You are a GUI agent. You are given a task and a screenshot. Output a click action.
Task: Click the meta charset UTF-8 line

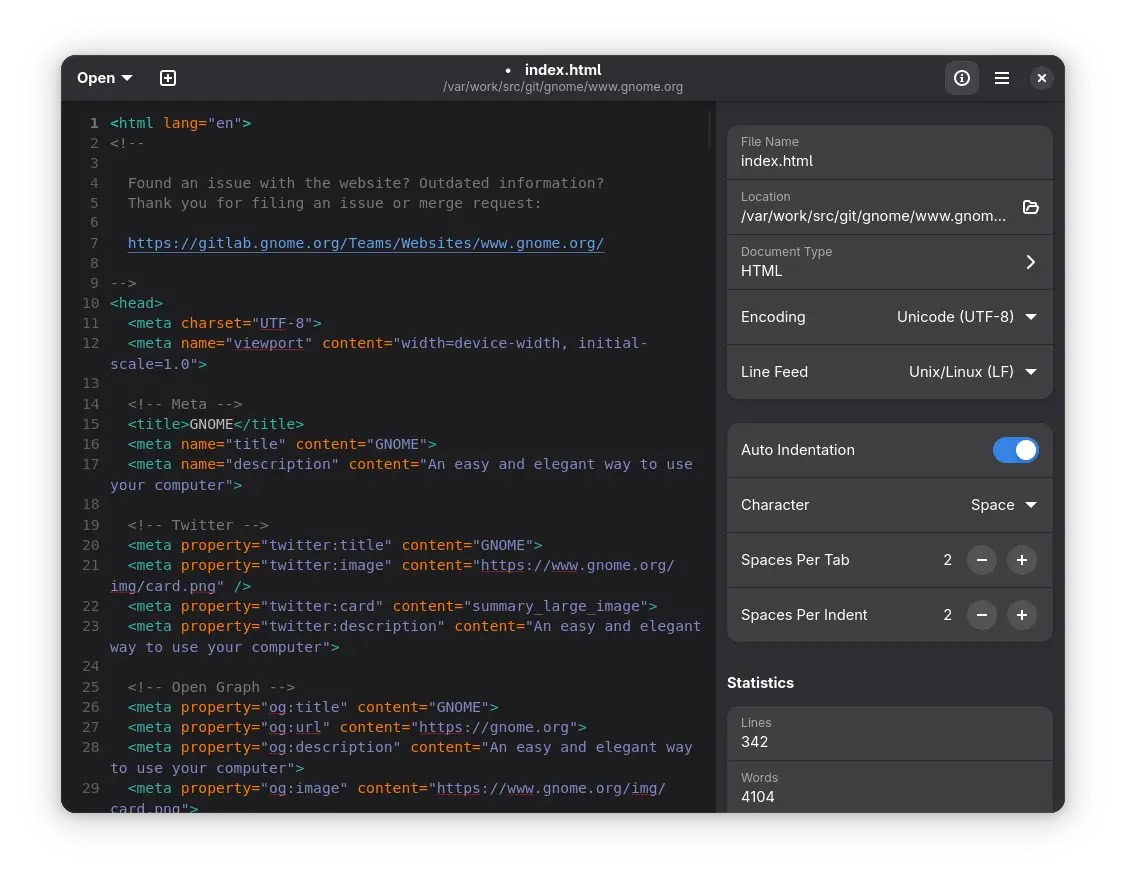point(224,323)
